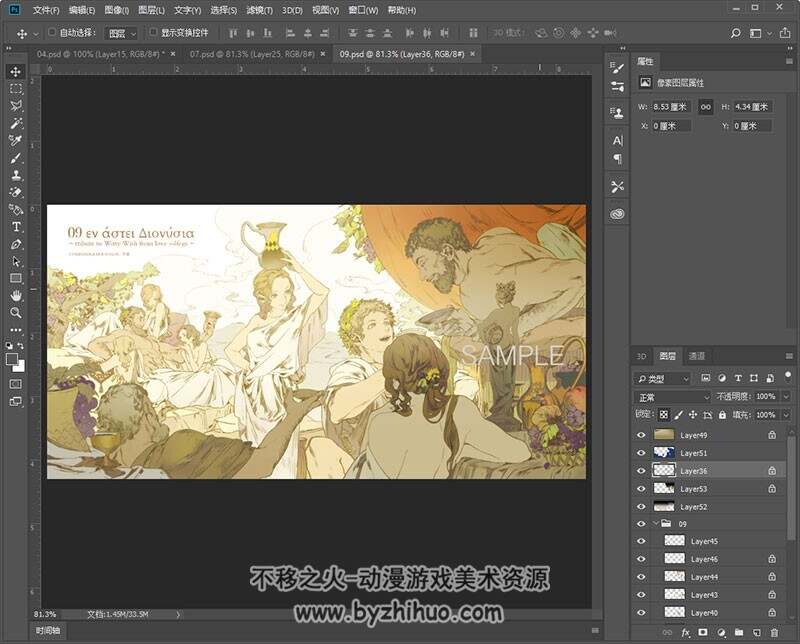Open the Timeline panel tab
Screen dimensions: 800x644
coord(48,631)
